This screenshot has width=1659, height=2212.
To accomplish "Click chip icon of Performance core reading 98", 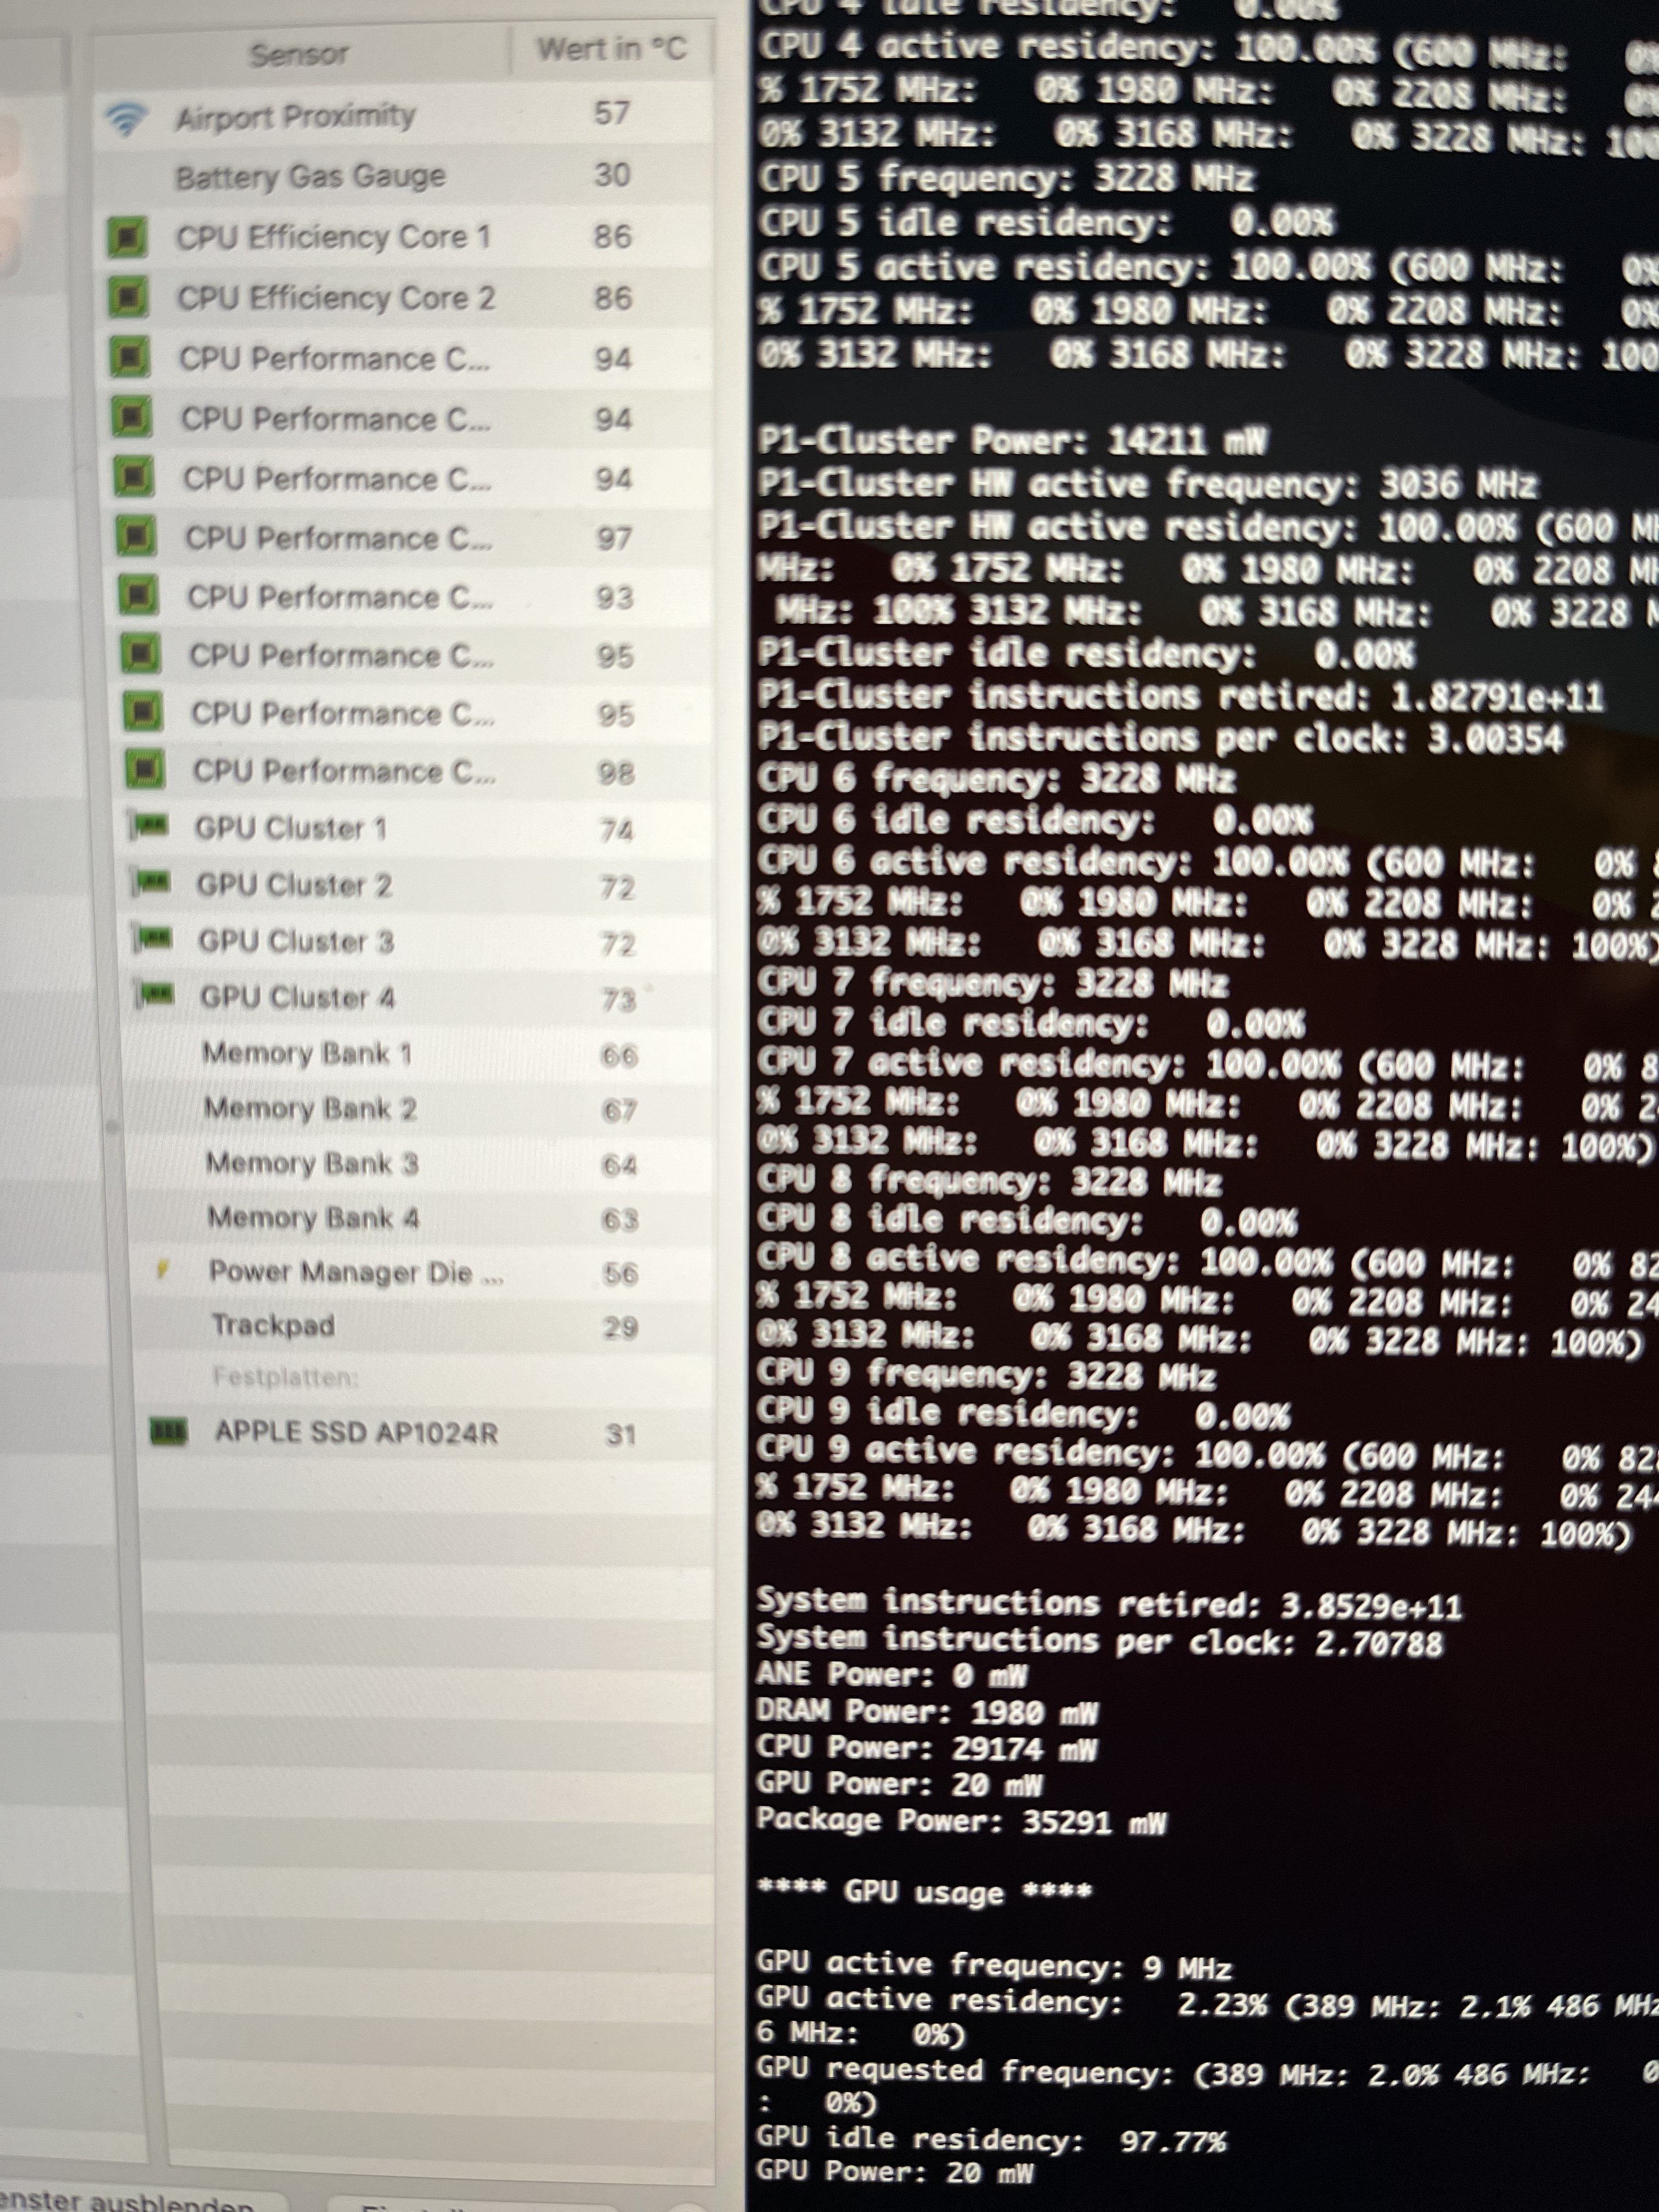I will (x=144, y=770).
